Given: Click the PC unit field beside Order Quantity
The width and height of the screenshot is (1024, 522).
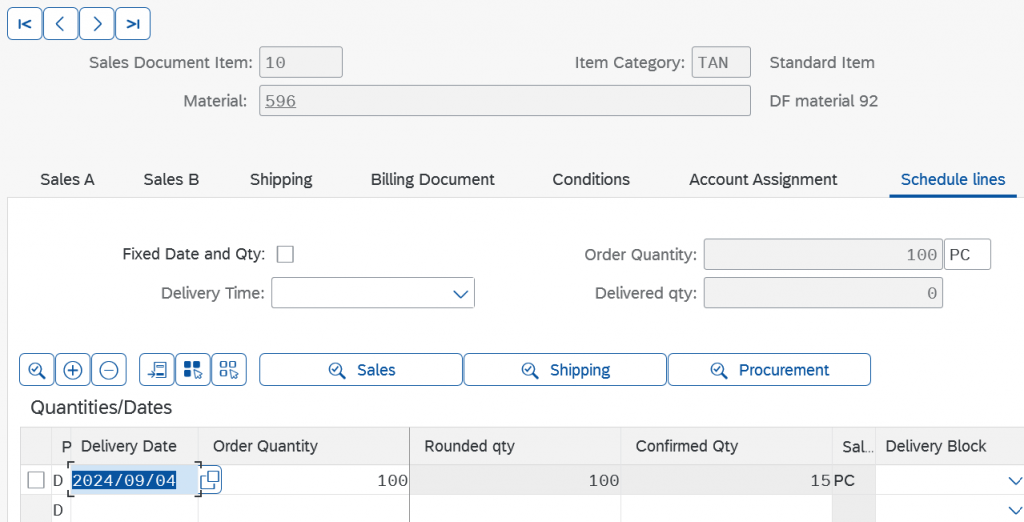Looking at the screenshot, I should point(967,254).
